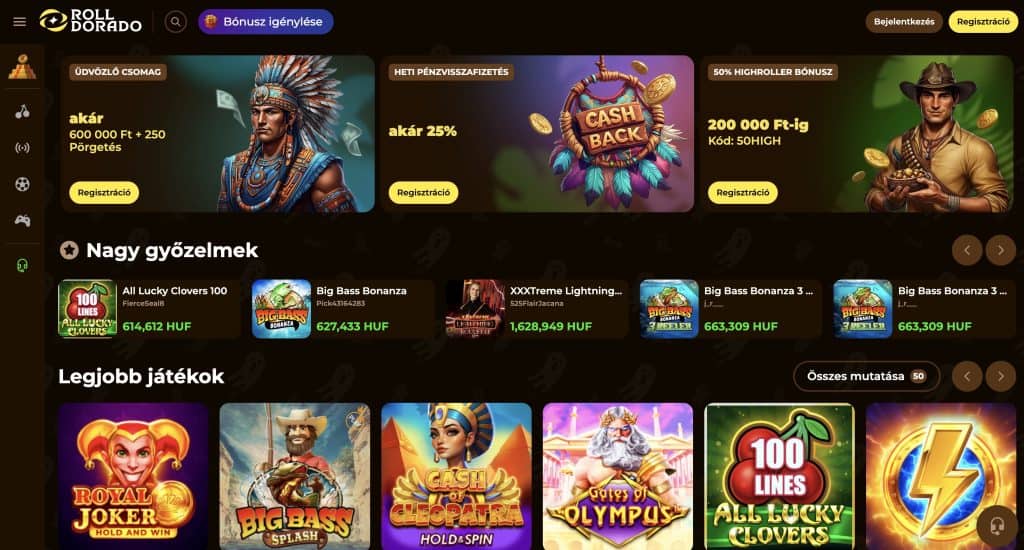Select the game controller icon in sidebar

coord(22,220)
